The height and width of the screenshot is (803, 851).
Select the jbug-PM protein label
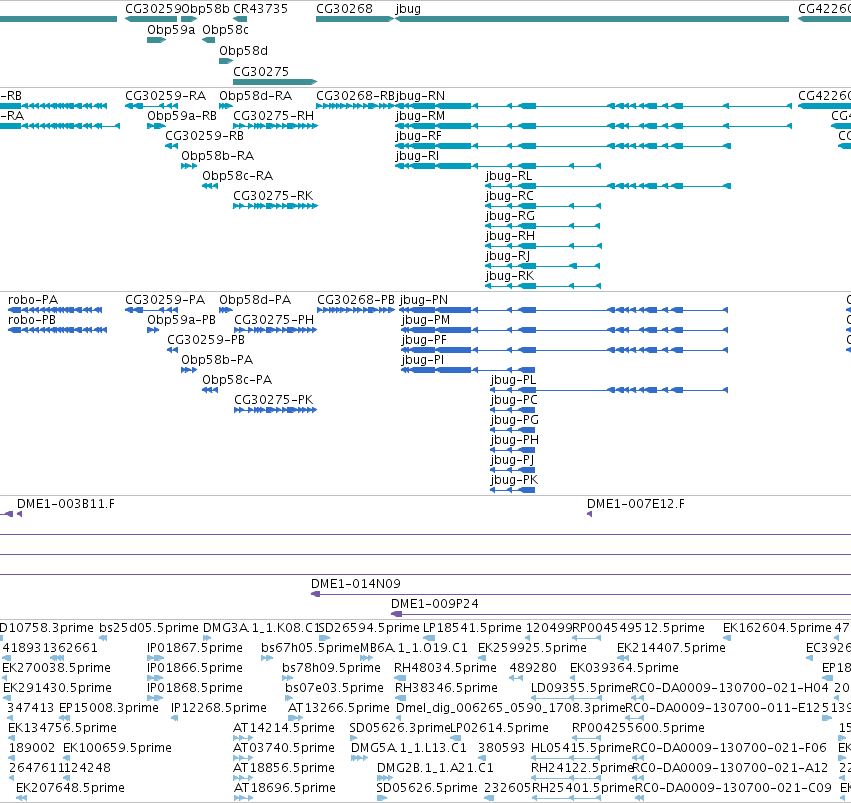coord(426,320)
